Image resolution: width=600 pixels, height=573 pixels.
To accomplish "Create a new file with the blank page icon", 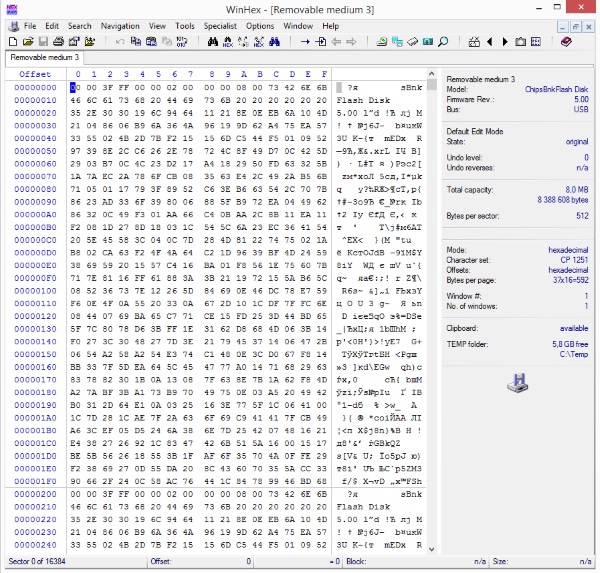I will click(x=13, y=41).
